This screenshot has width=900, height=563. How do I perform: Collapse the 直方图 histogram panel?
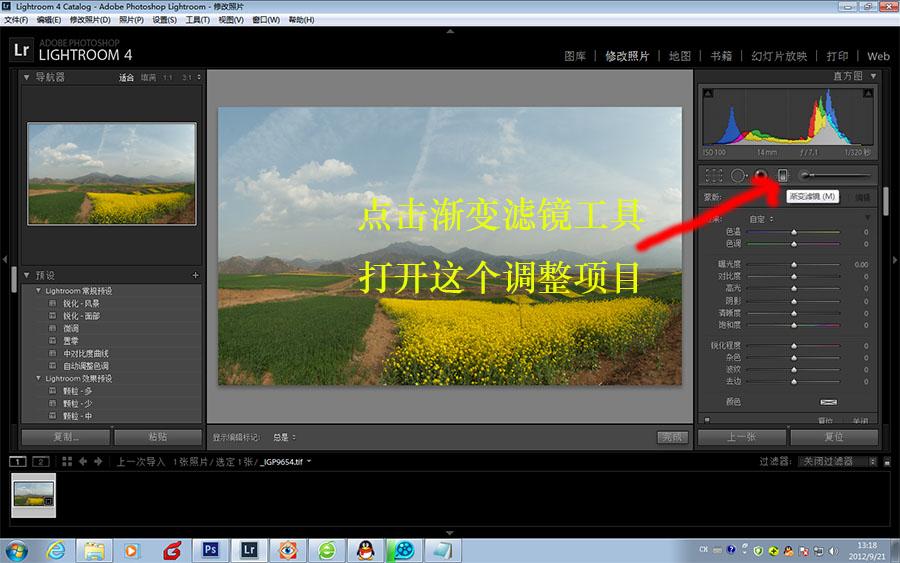pyautogui.click(x=873, y=76)
